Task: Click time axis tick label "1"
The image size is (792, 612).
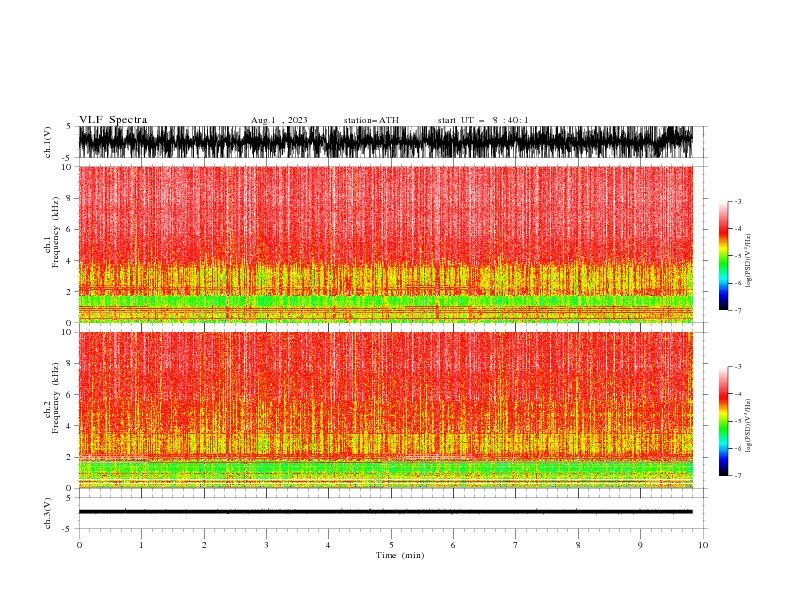Action: pos(141,545)
